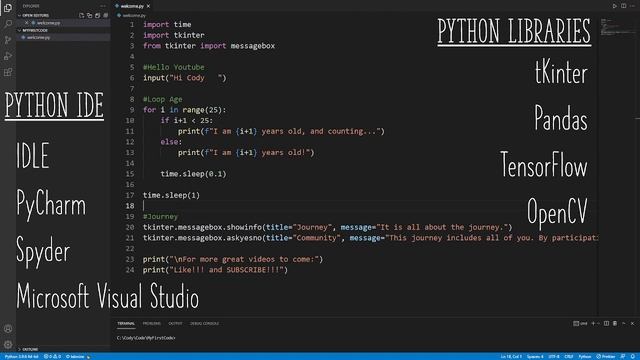Click the feedback icon in status bar
This screenshot has width=640, height=360.
(x=623, y=356)
